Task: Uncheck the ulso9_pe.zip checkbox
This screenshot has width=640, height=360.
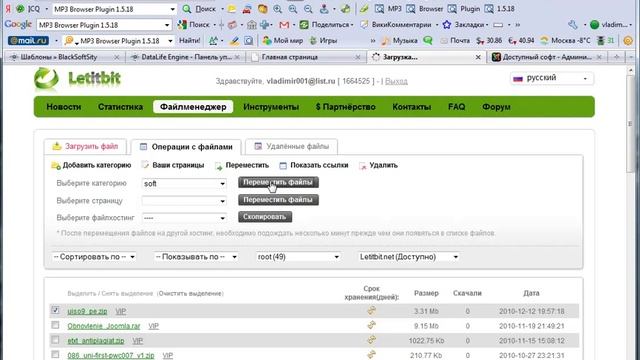Action: (55, 310)
